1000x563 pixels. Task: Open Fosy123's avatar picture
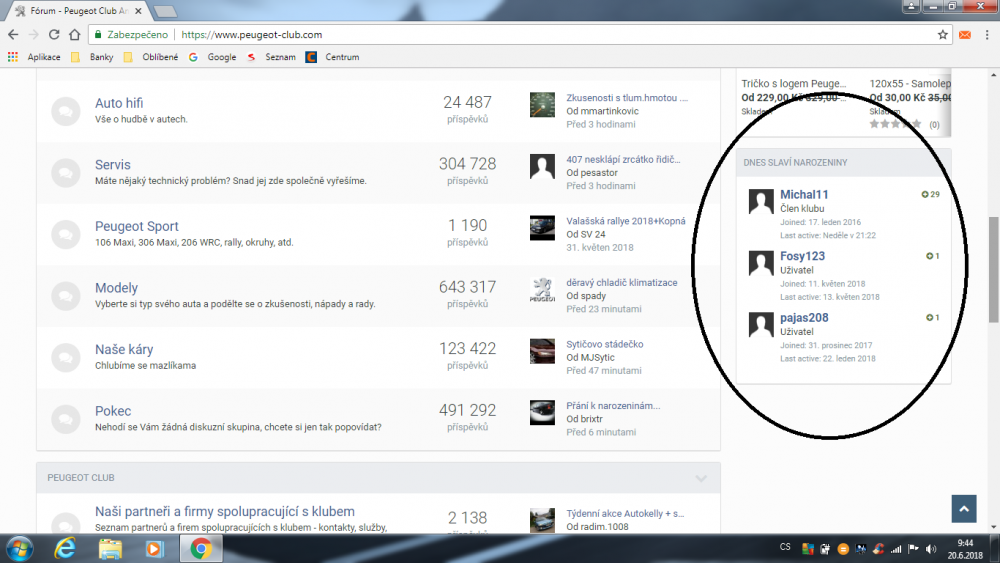tap(761, 263)
